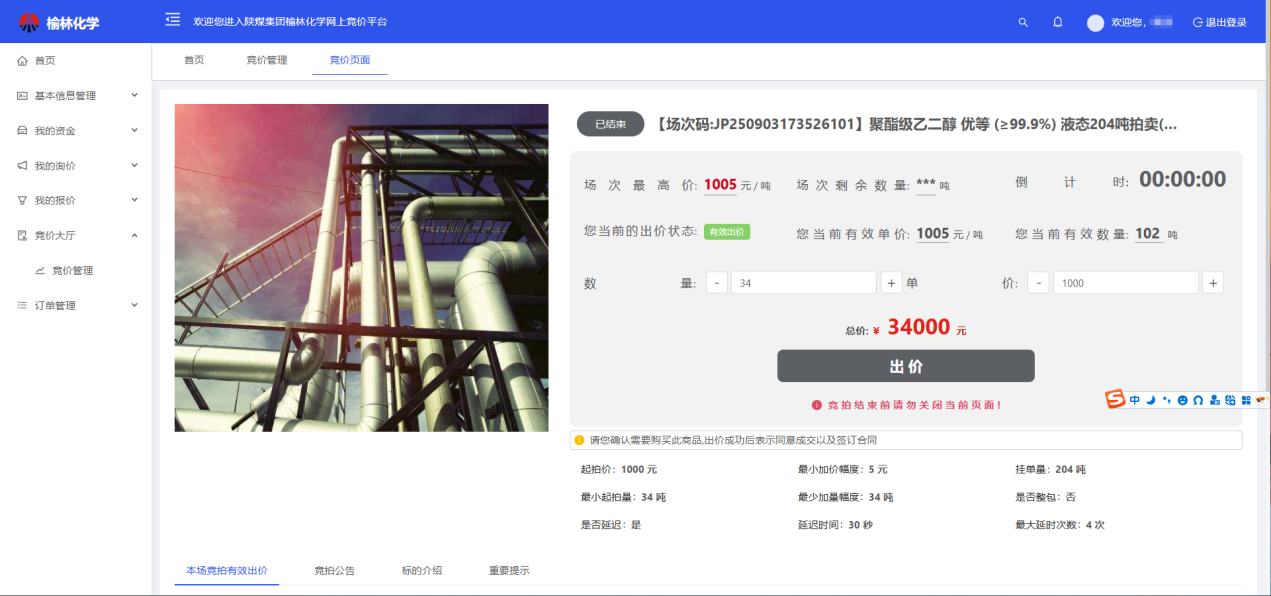Decrease 单价 with the minus button
Screen dimensions: 1271x596
1038,283
